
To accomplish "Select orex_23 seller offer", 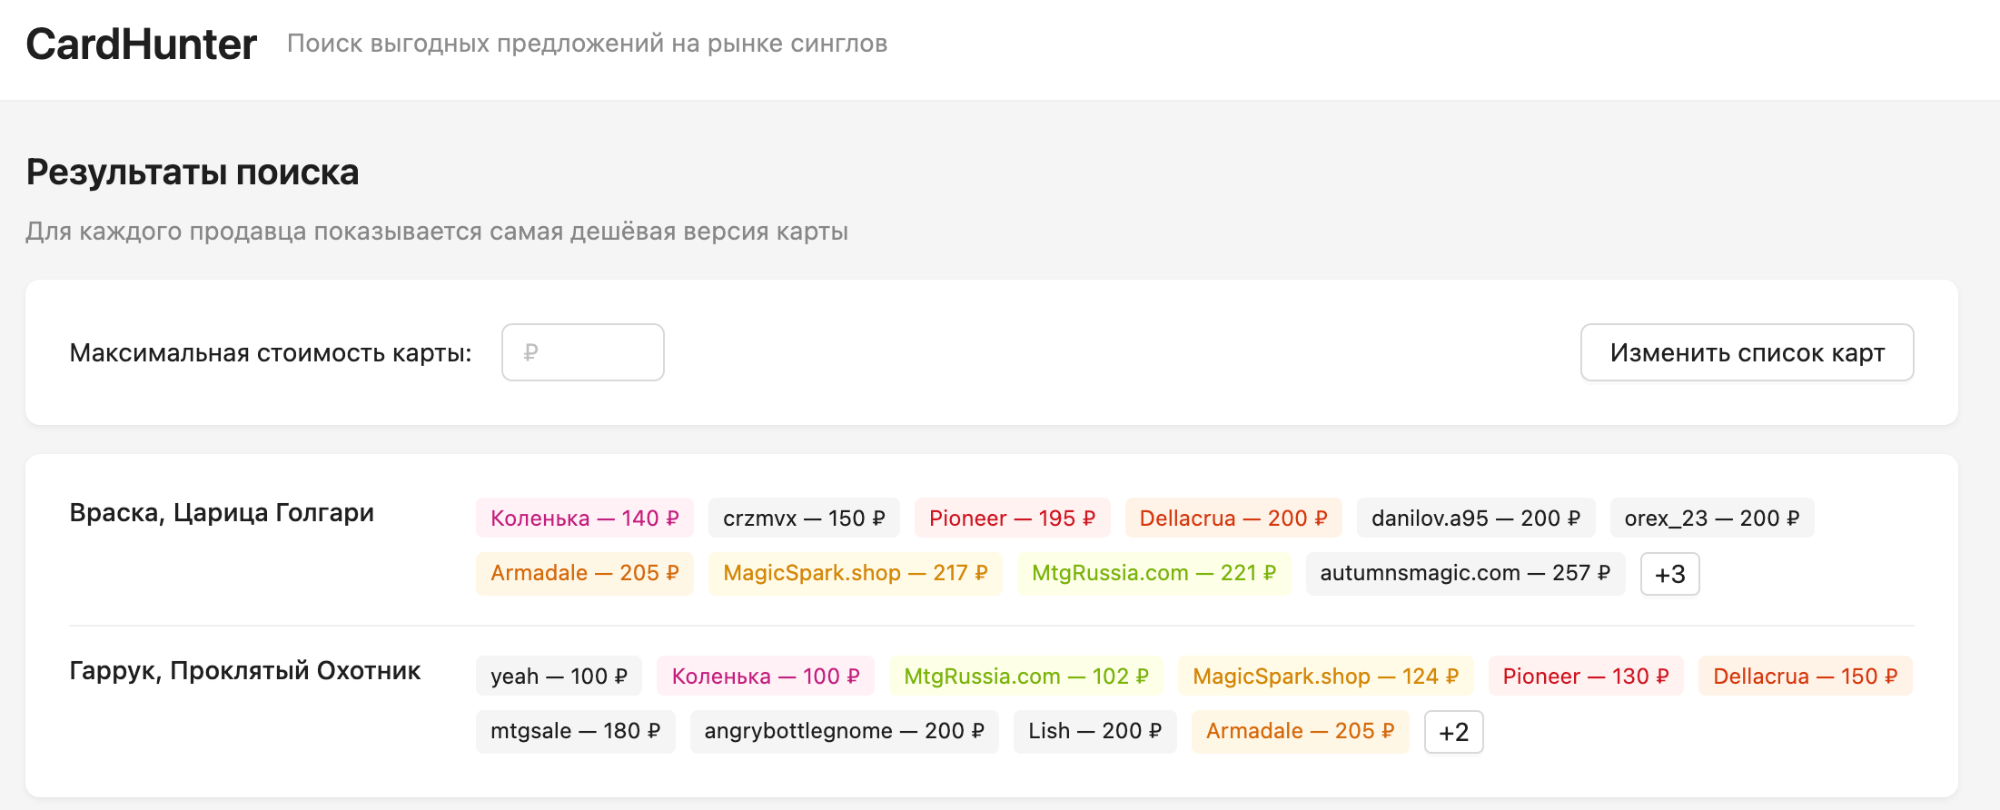I will tap(1711, 519).
